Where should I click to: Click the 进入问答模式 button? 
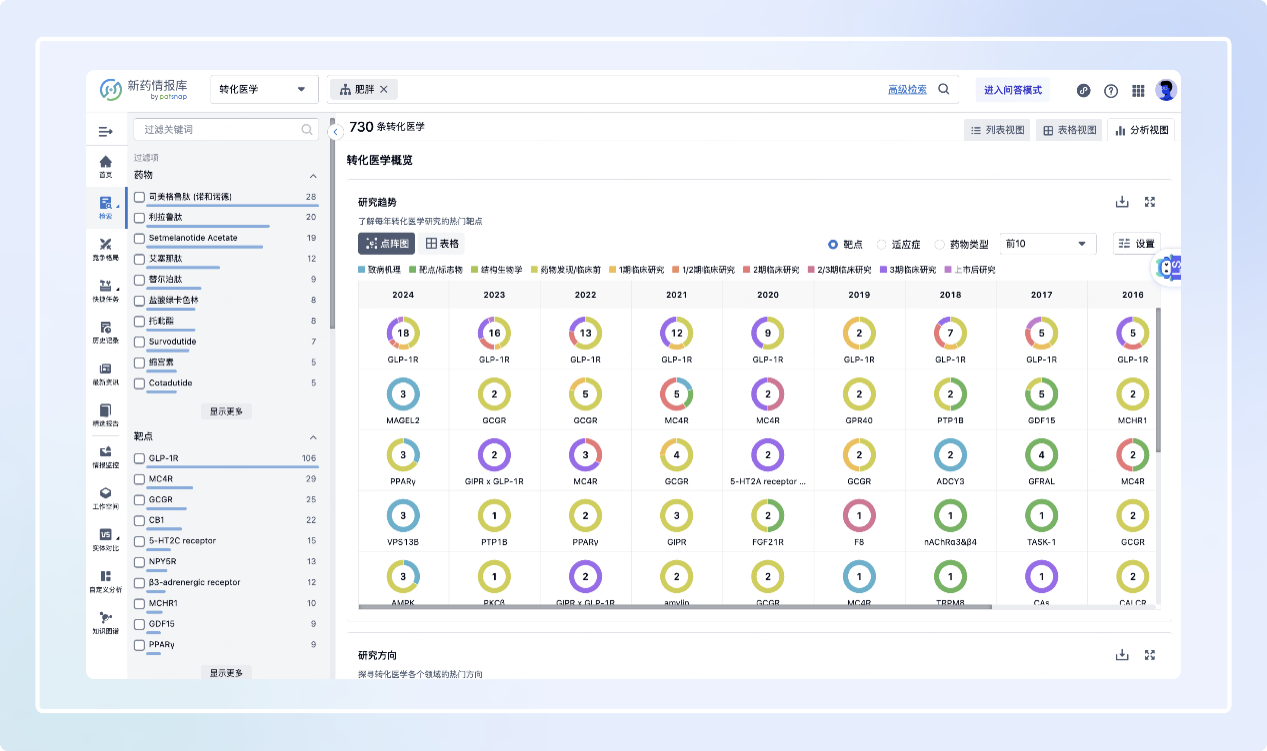point(1012,90)
